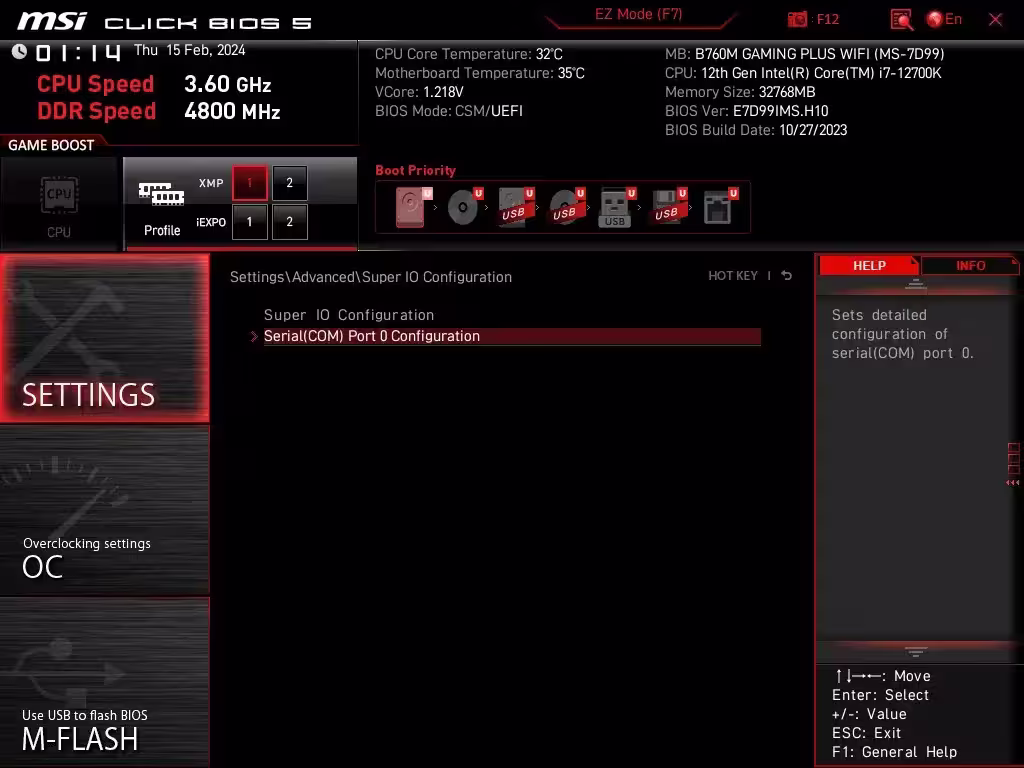1024x768 pixels.
Task: Click the date Thu 15 Feb, 2024
Action: pos(189,50)
